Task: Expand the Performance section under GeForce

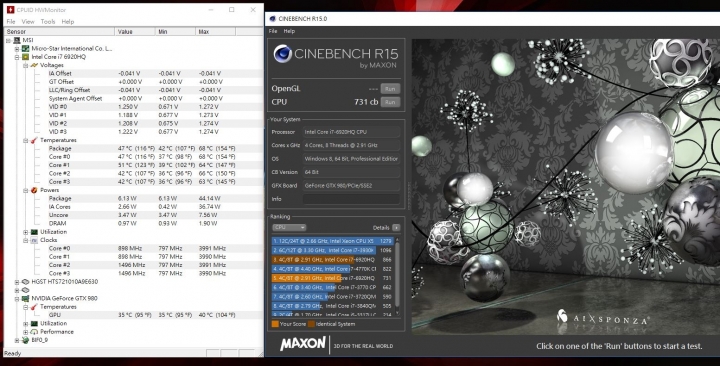Action: 26,332
